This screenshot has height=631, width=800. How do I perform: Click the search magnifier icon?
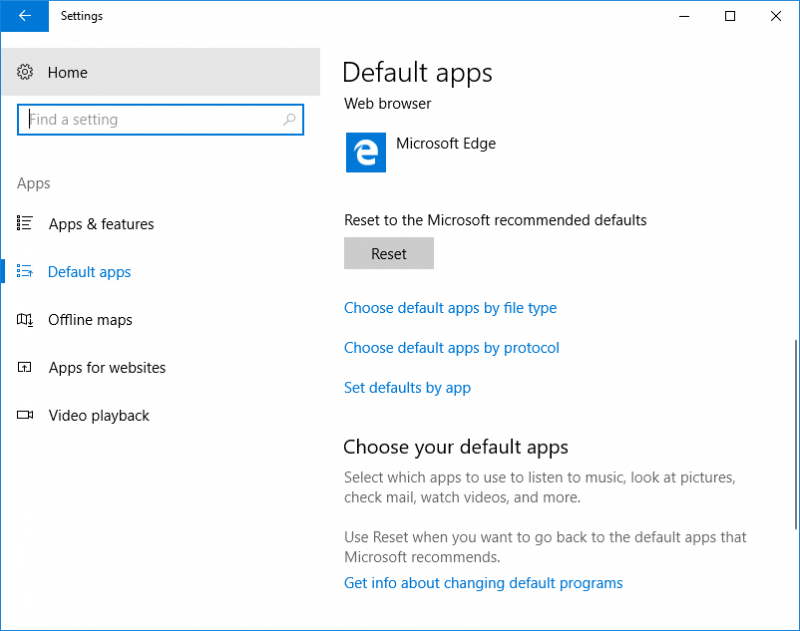(289, 119)
